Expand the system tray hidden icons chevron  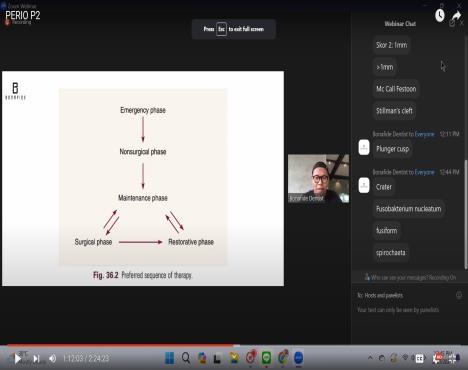click(370, 358)
